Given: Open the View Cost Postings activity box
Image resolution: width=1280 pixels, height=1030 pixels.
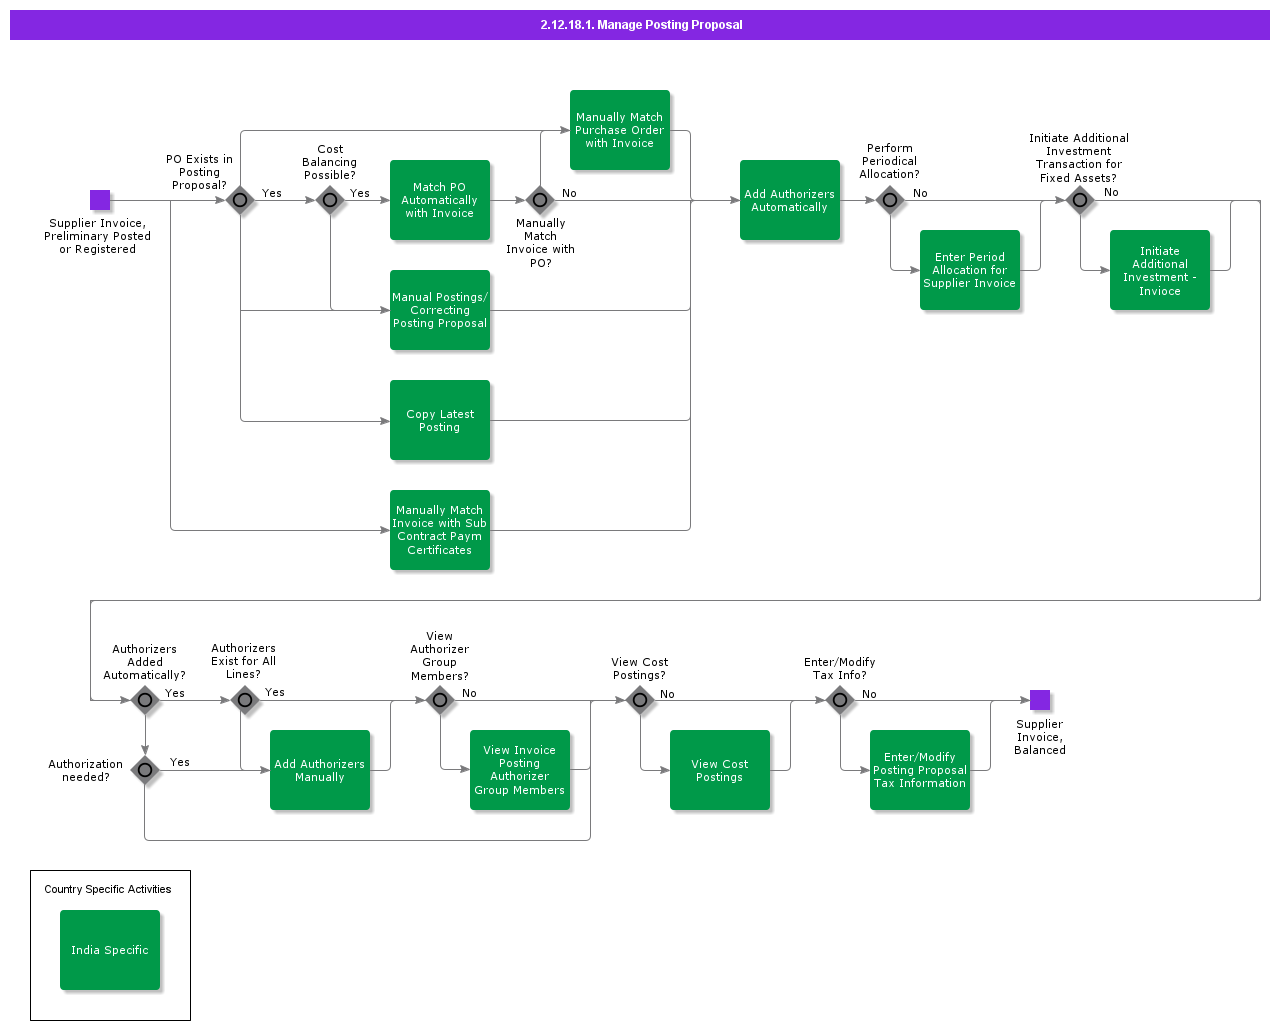Looking at the screenshot, I should point(720,770).
